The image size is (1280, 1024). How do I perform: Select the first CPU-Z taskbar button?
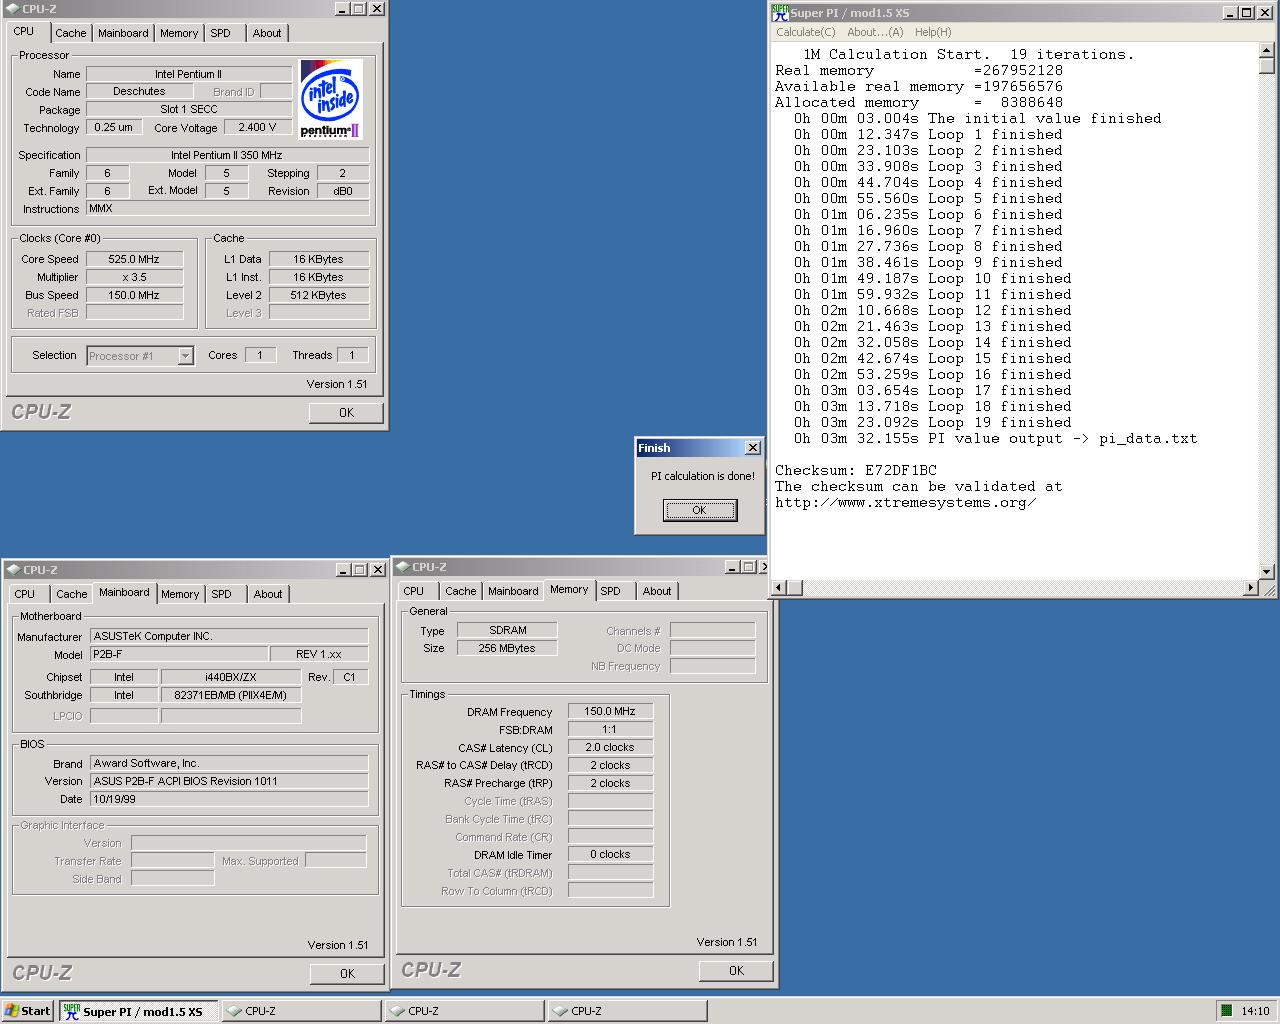(301, 1011)
